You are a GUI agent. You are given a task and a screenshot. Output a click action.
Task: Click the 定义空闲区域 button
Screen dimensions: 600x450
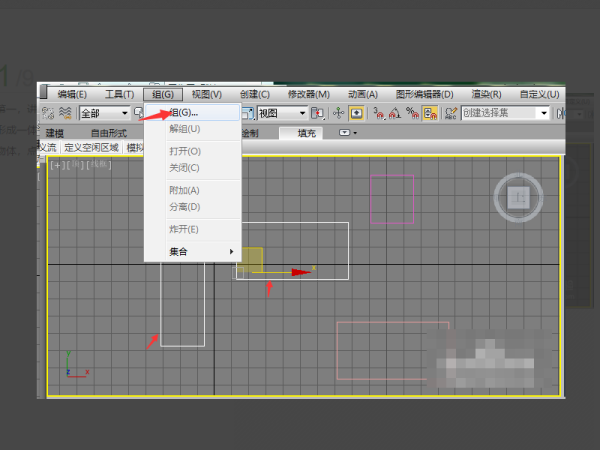pos(91,148)
